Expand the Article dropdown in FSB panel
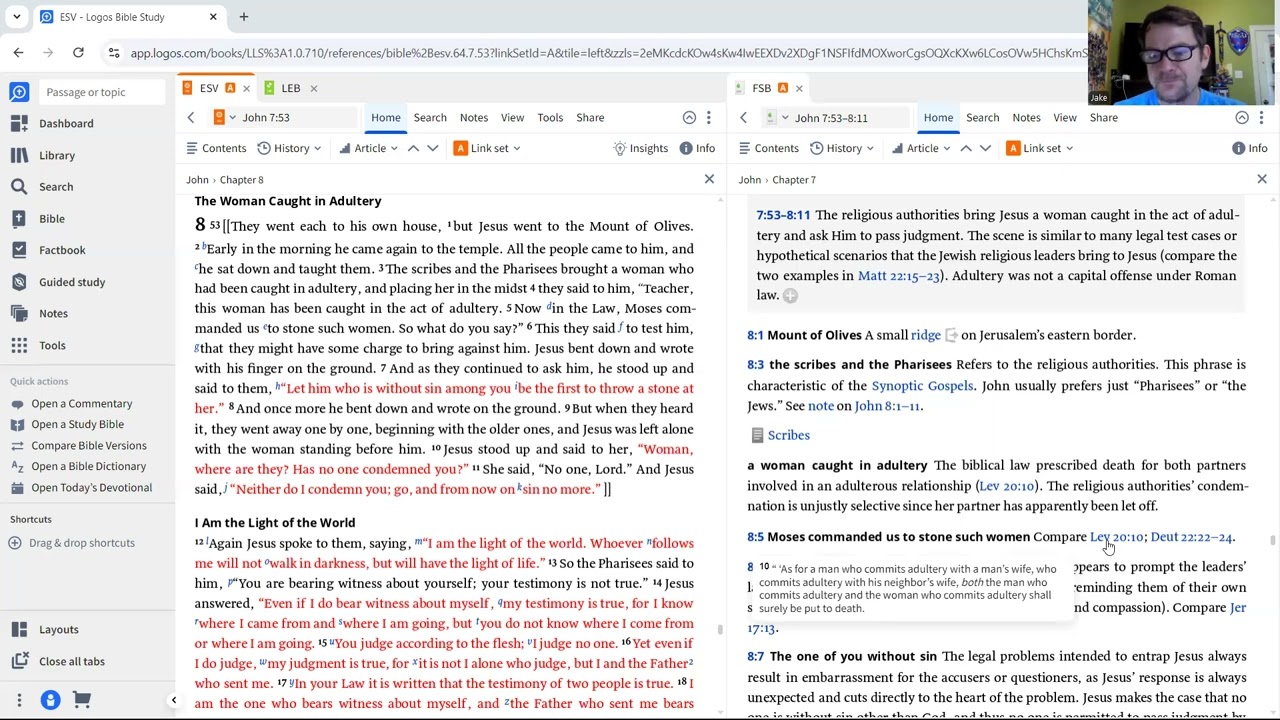This screenshot has width=1280, height=720. pos(920,148)
